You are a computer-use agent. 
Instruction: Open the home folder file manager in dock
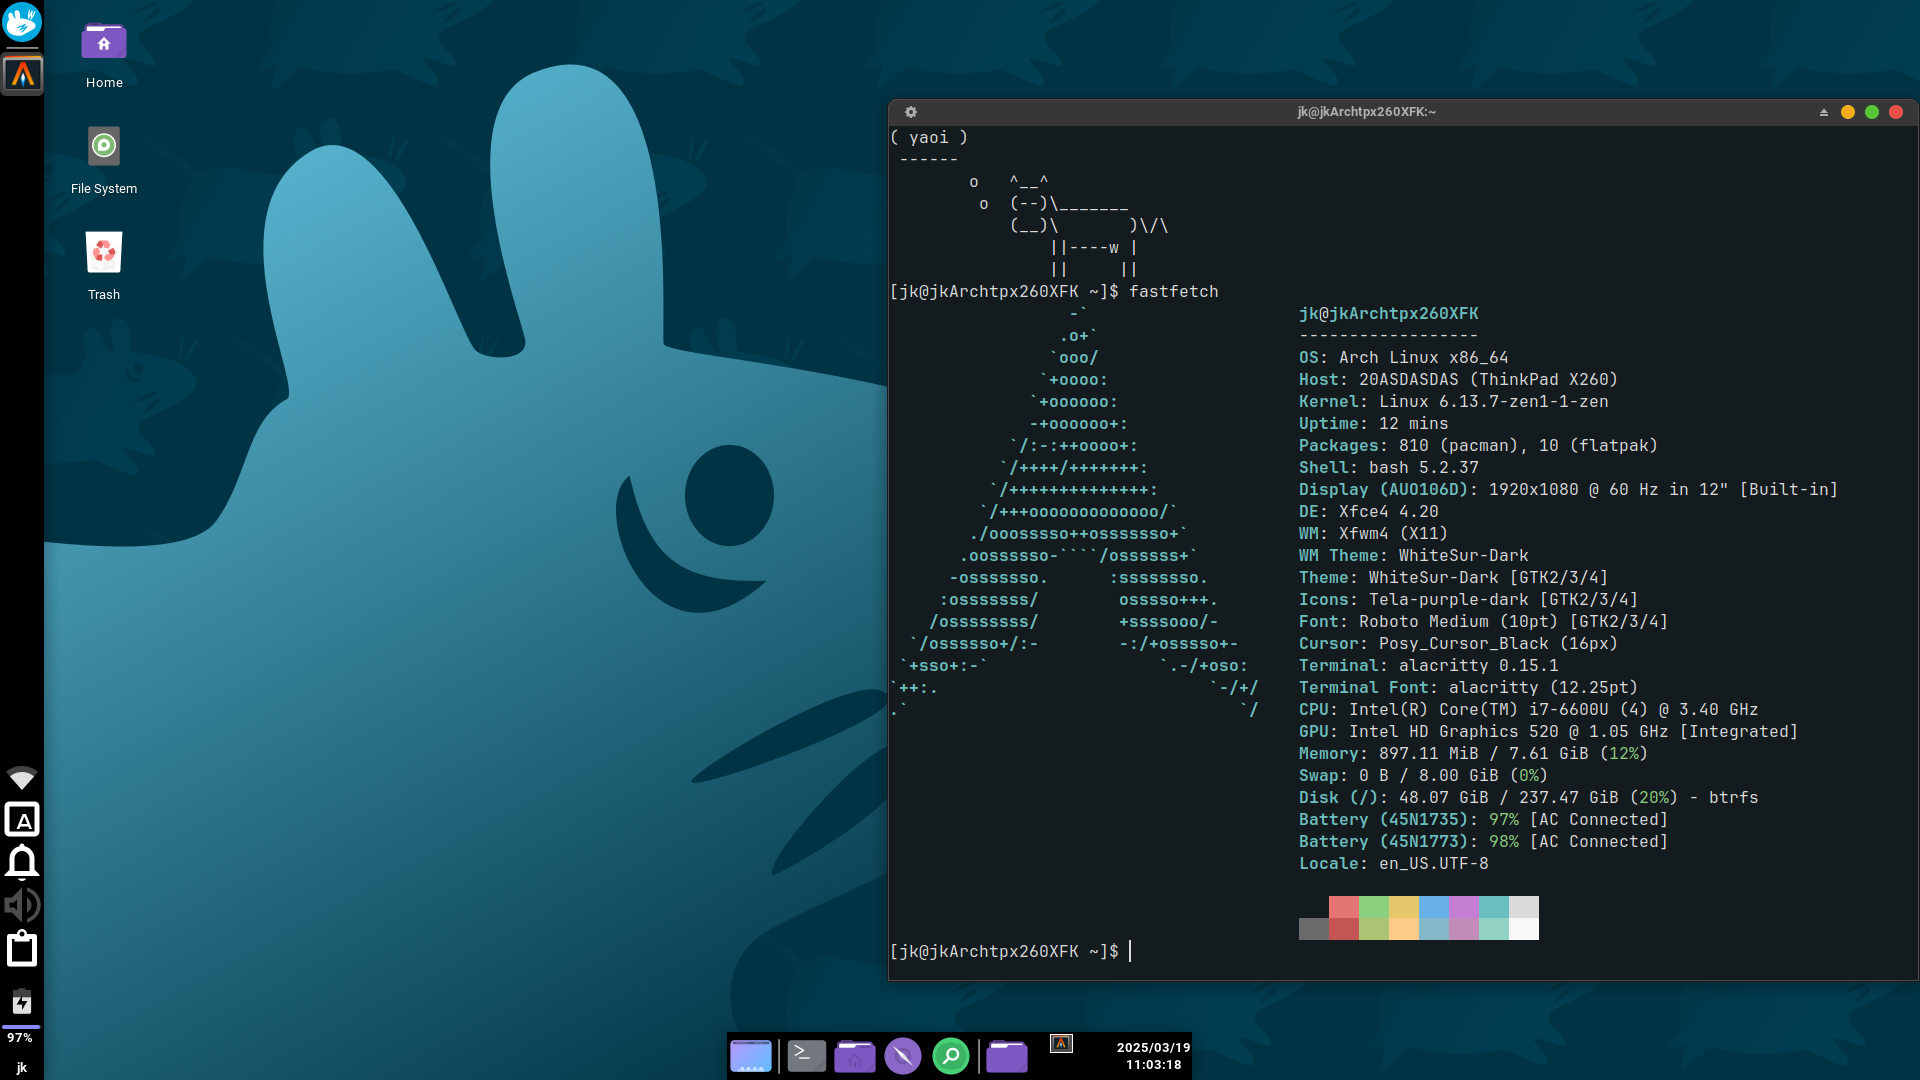(855, 1056)
